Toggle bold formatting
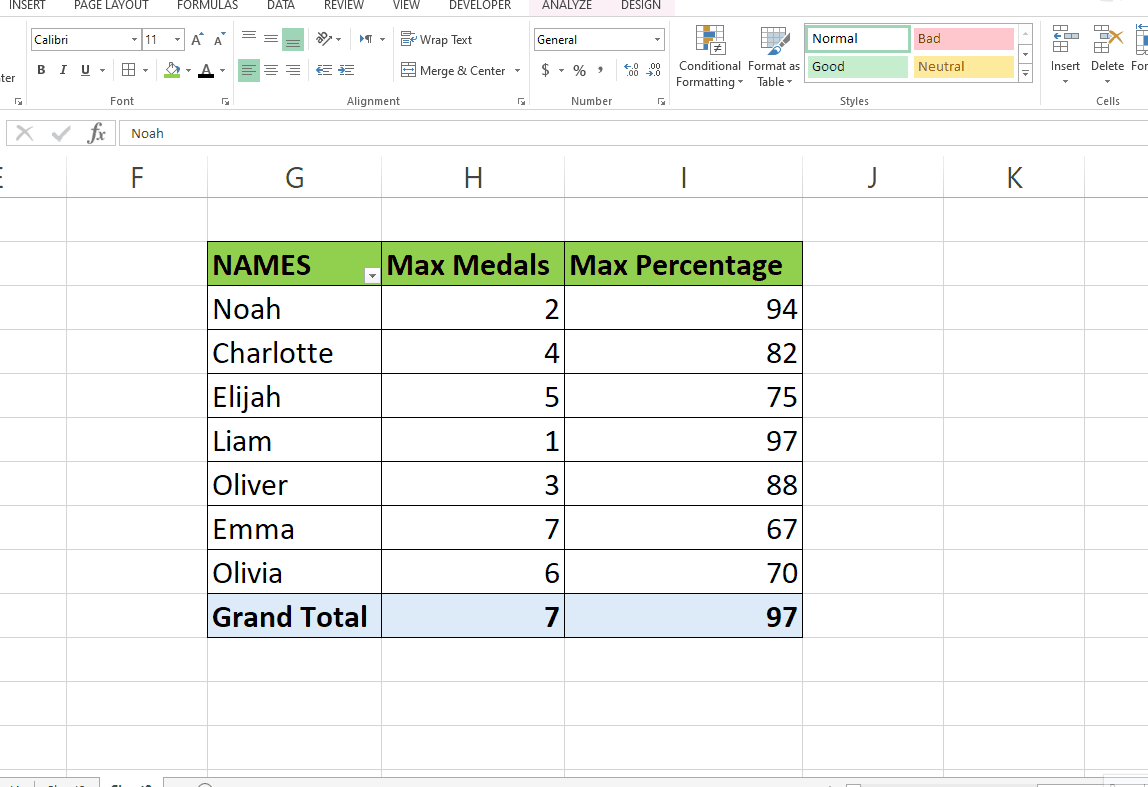1148x787 pixels. click(41, 70)
